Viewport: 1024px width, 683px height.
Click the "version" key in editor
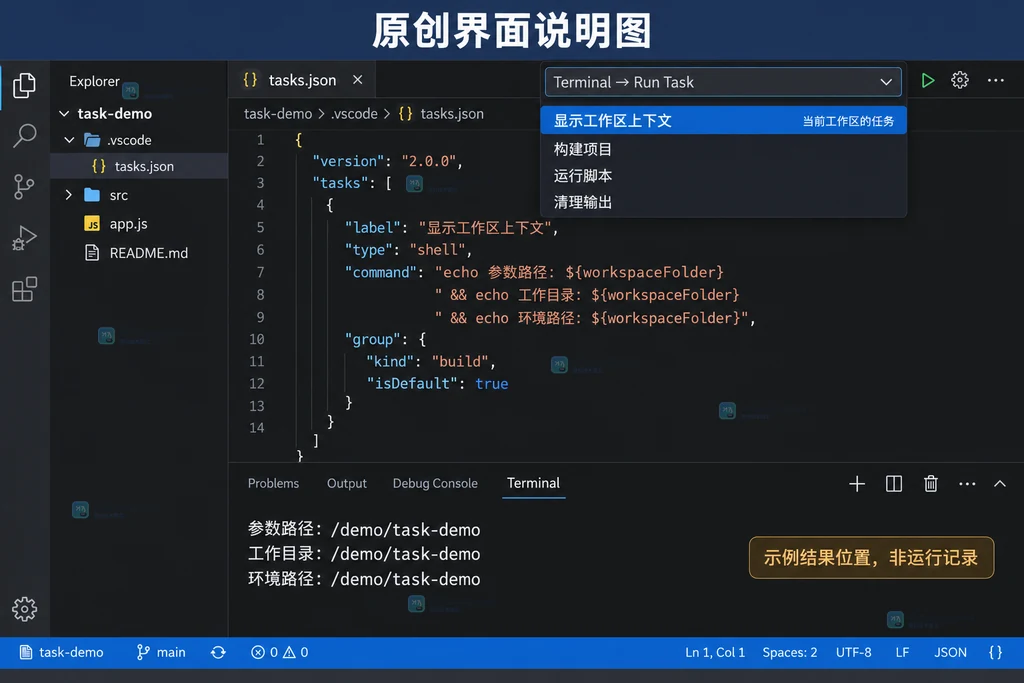(x=349, y=161)
